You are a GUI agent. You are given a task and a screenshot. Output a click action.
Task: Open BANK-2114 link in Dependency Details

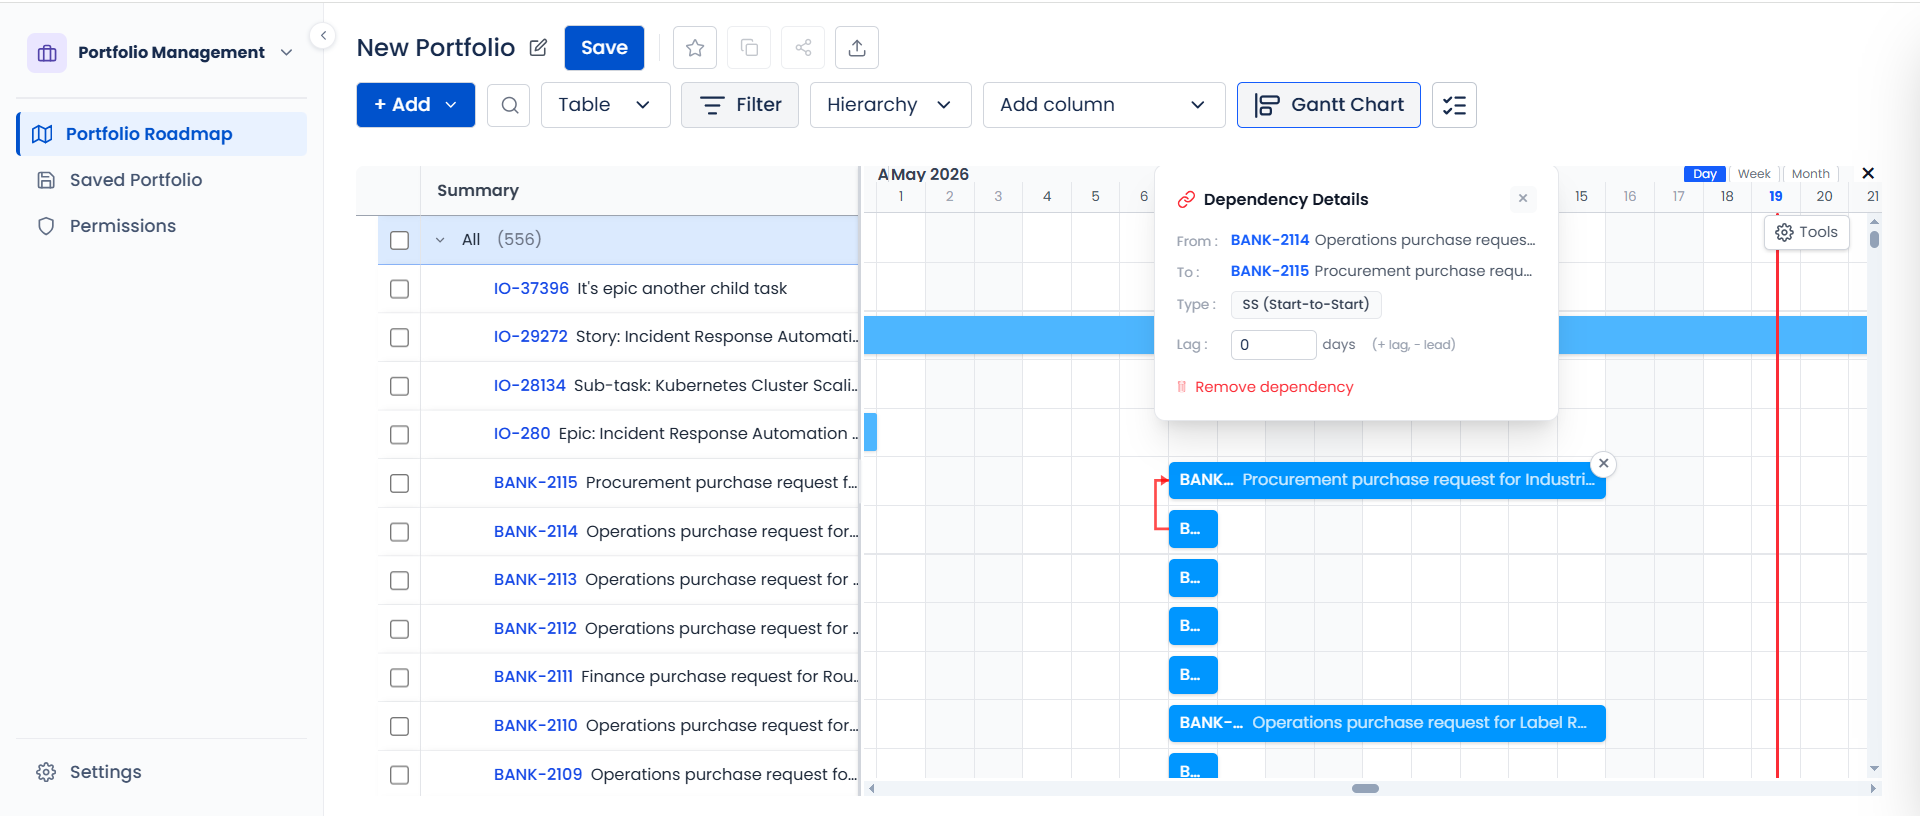pyautogui.click(x=1270, y=240)
